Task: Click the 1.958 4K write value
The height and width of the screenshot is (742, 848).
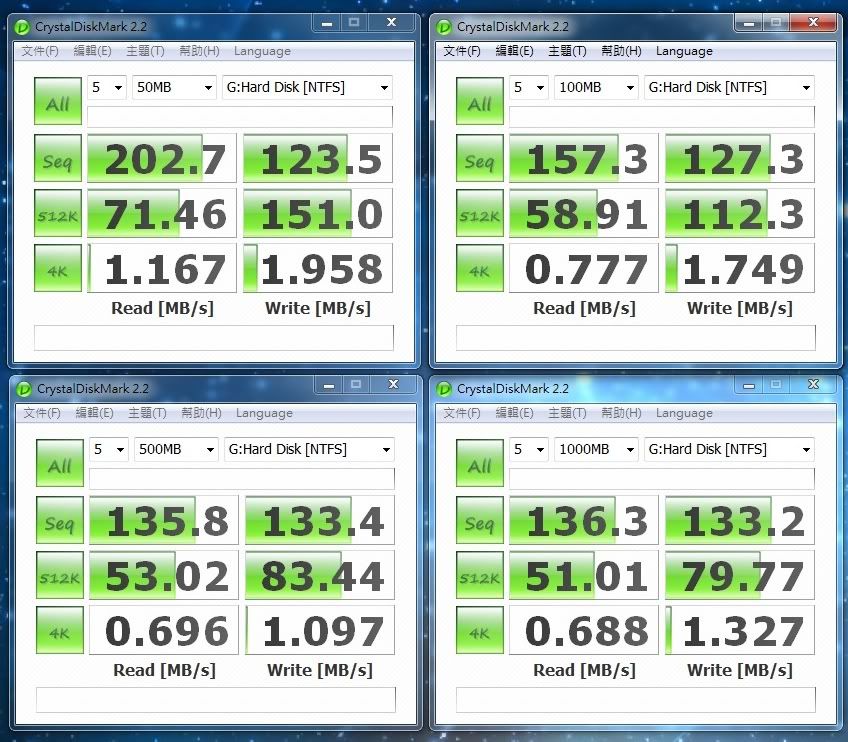Action: 318,269
